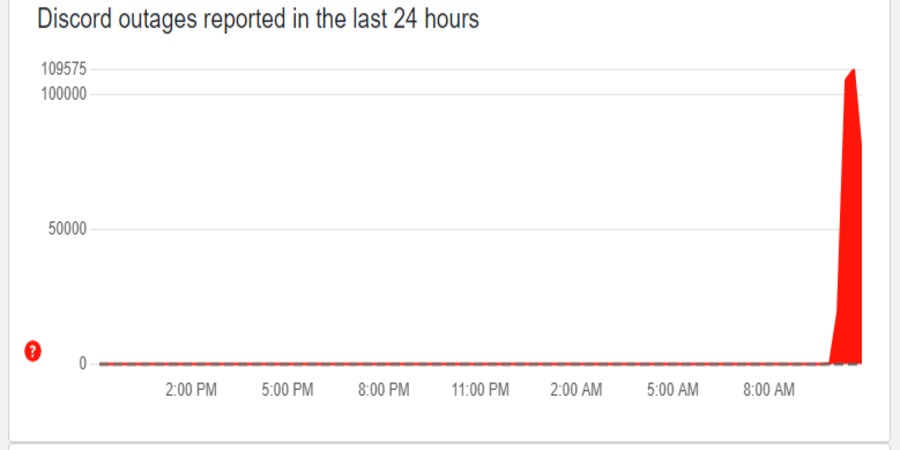Click the Discord outages chart title
The image size is (900, 450).
tap(258, 19)
